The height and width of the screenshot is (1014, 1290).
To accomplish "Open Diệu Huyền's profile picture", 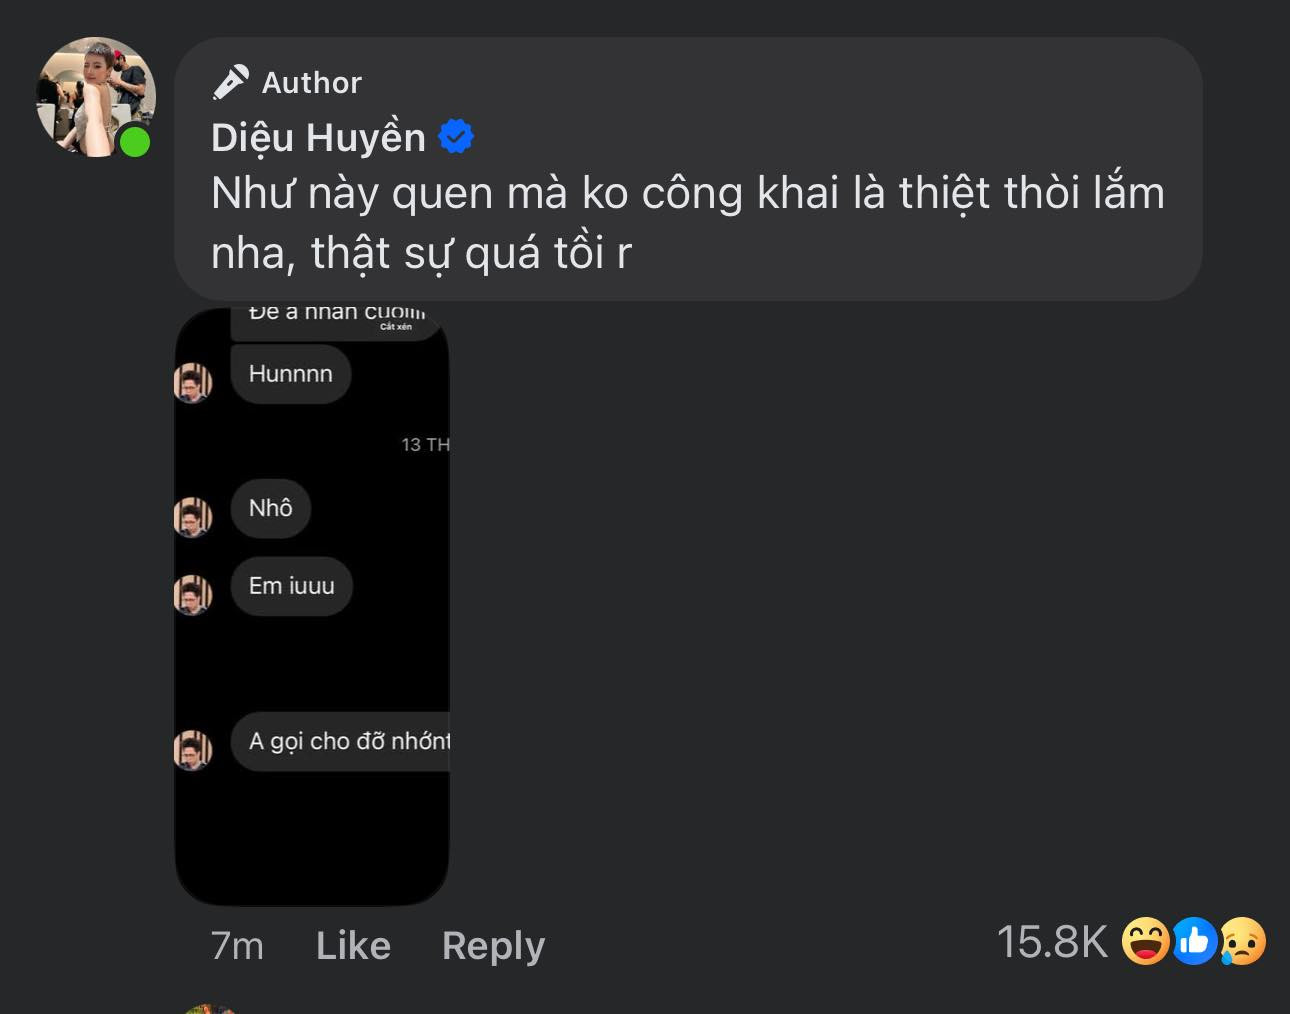I will tap(94, 96).
